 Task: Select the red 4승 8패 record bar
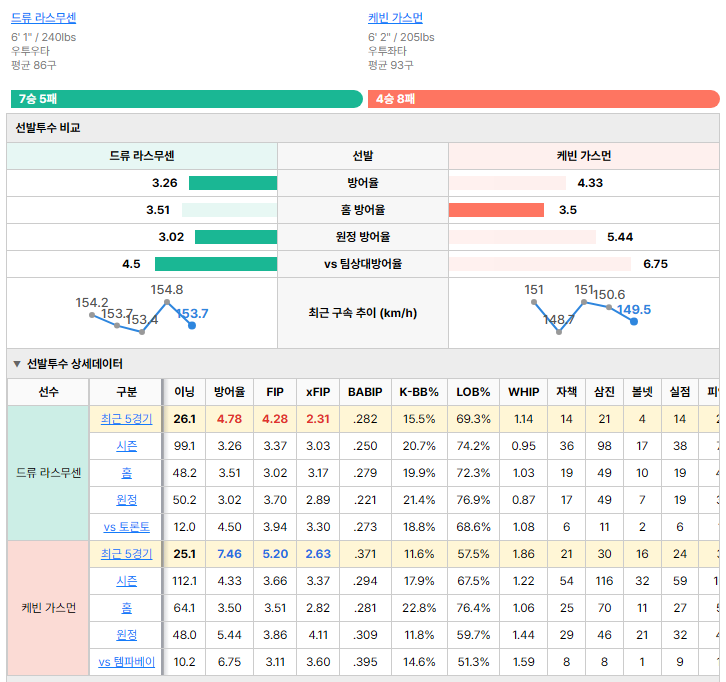pyautogui.click(x=544, y=99)
